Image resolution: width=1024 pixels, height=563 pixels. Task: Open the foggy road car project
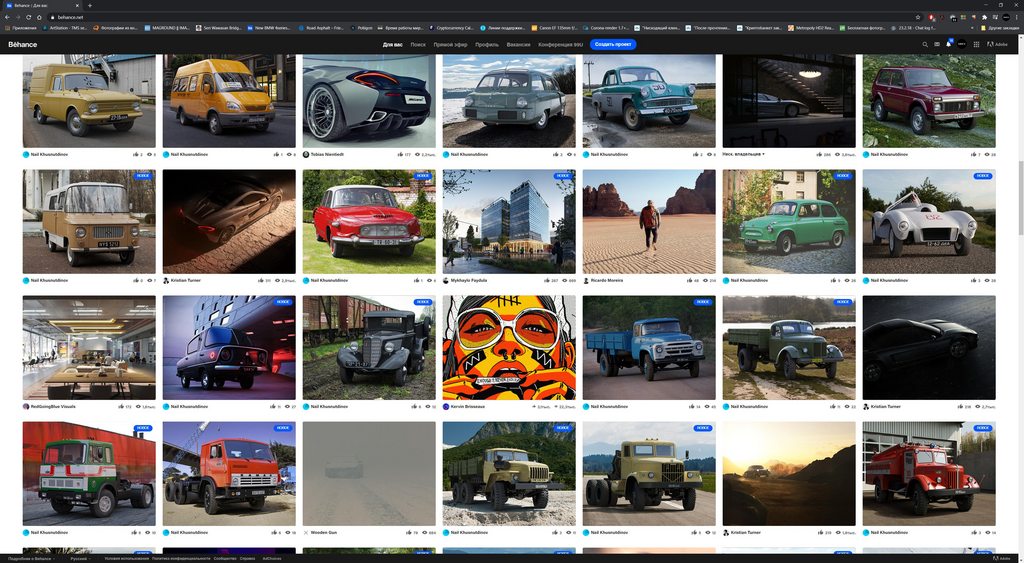[369, 474]
